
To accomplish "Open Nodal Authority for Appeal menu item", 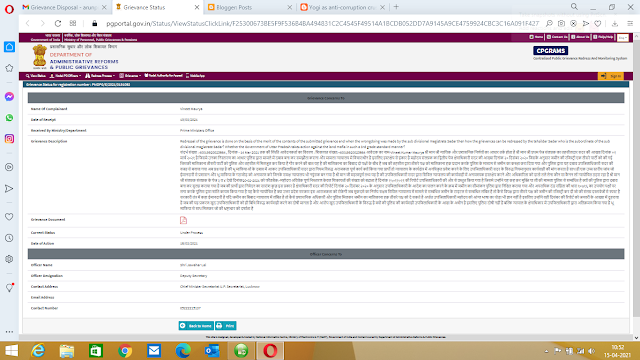I will 163,76.
